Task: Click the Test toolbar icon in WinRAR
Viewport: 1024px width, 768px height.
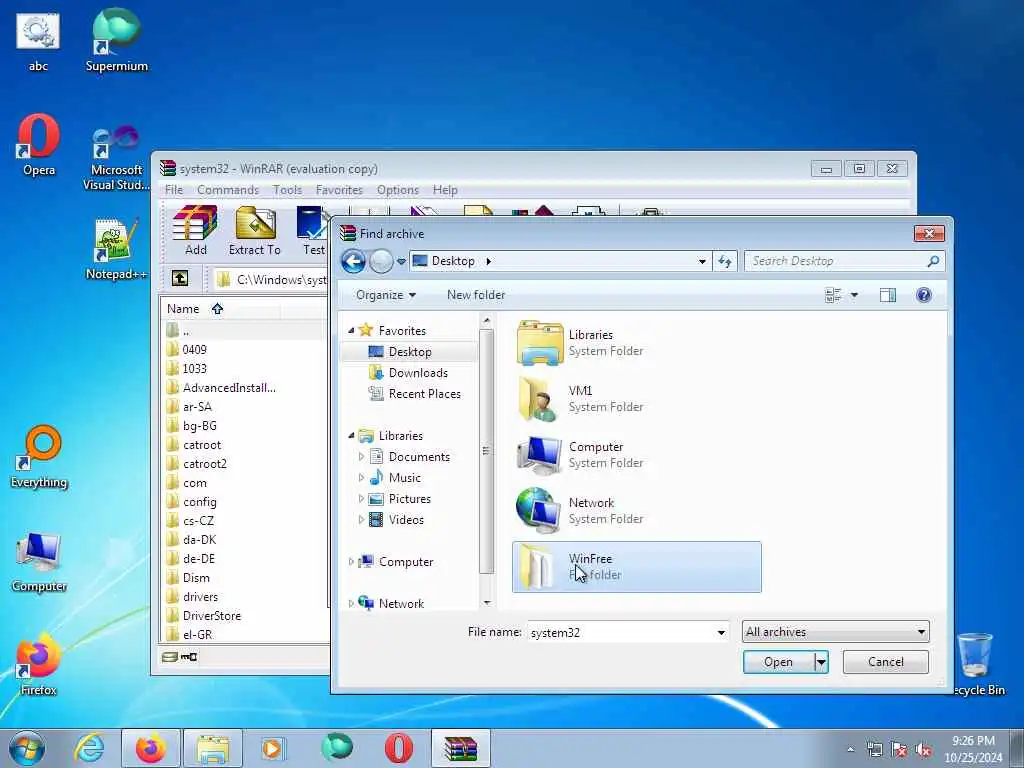Action: point(313,230)
